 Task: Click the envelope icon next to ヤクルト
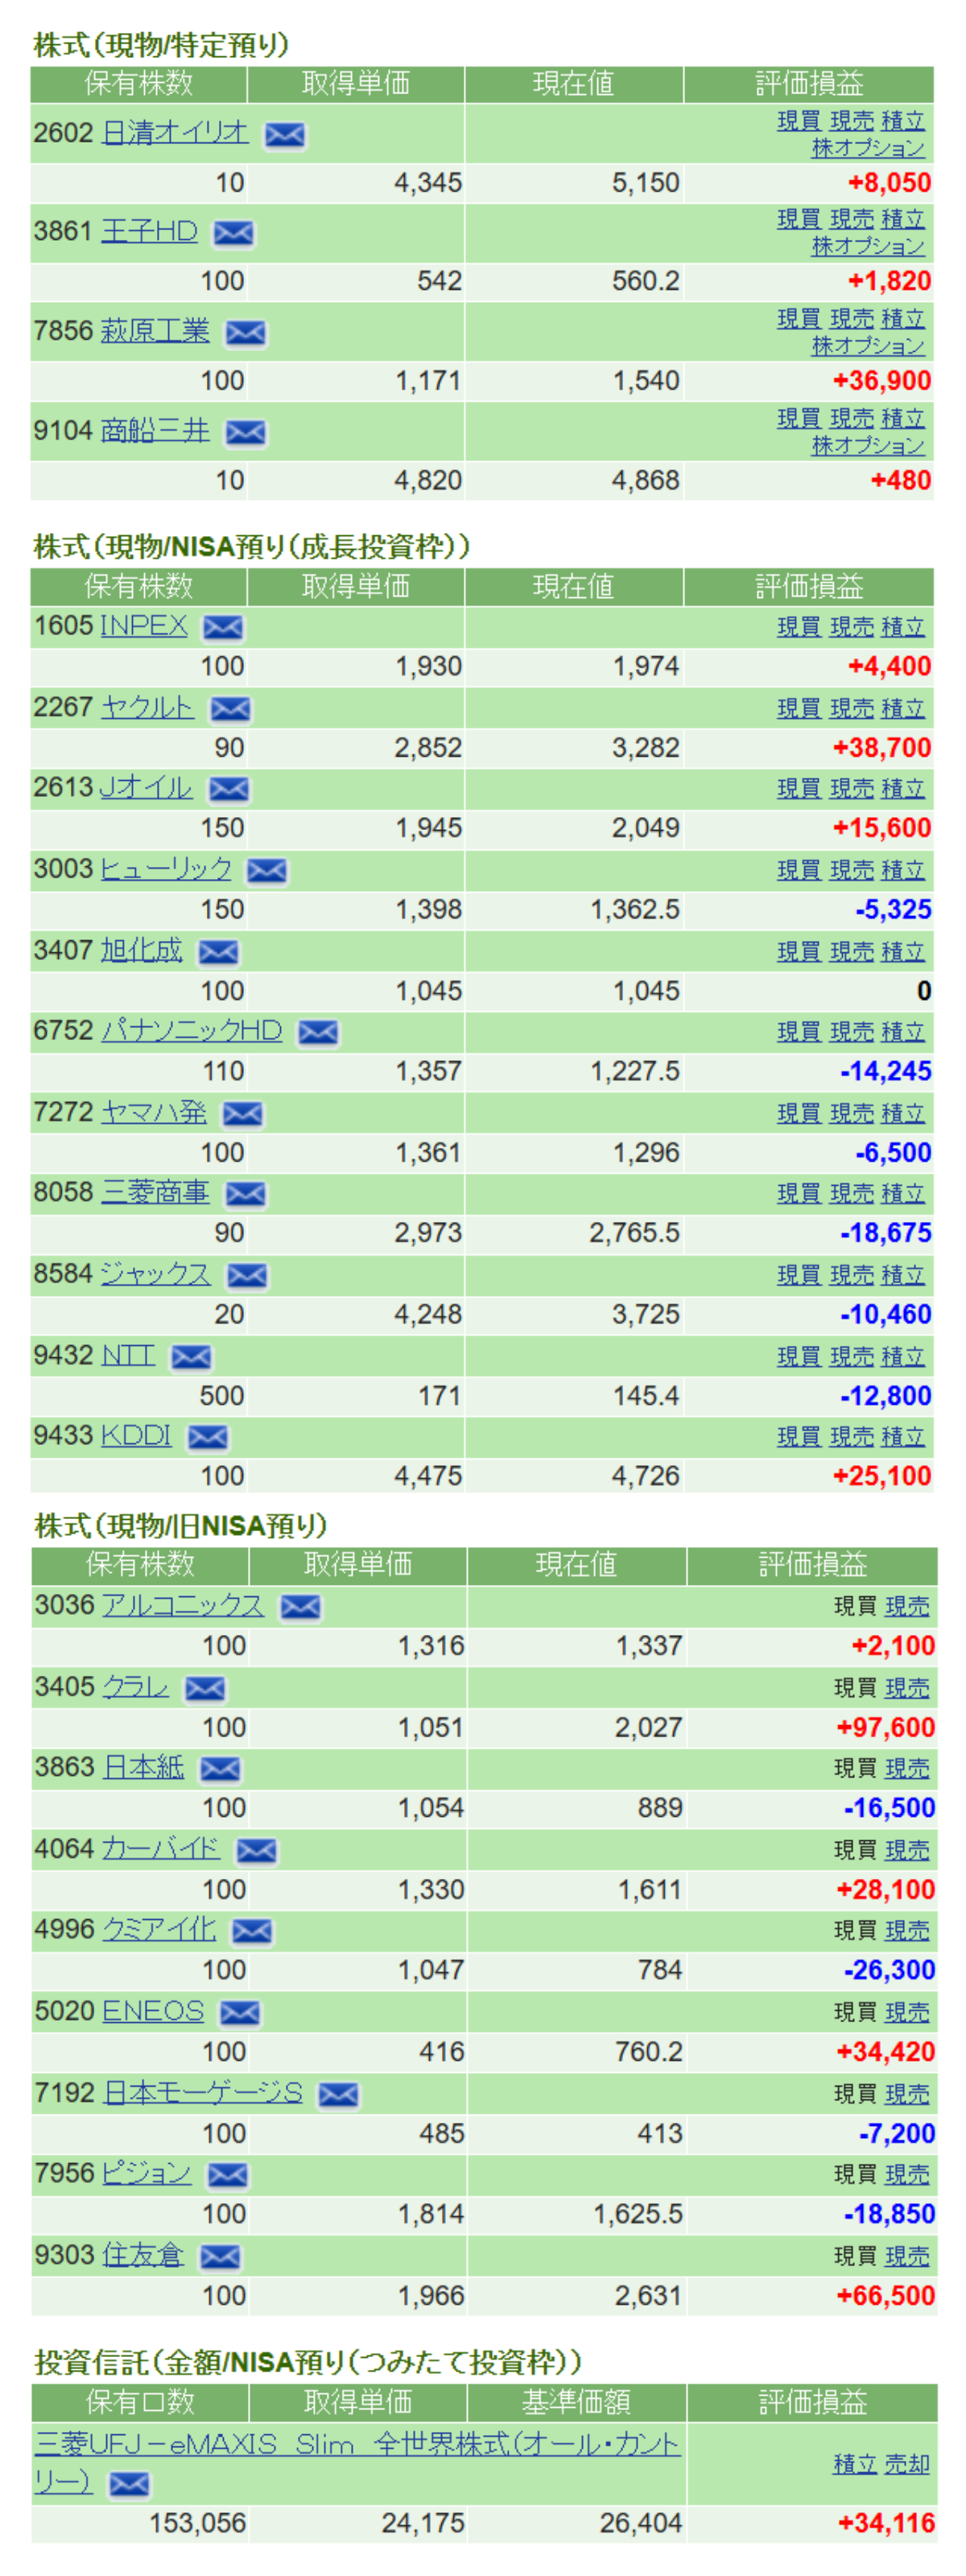click(230, 709)
